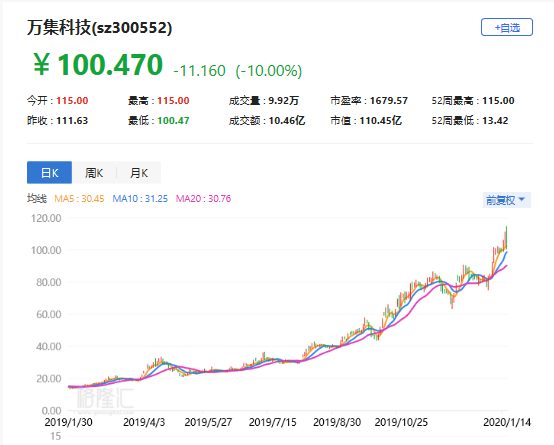Viewport: 554px width, 445px height.
Task: Click x-axis date 2019/8/30
Action: click(337, 422)
